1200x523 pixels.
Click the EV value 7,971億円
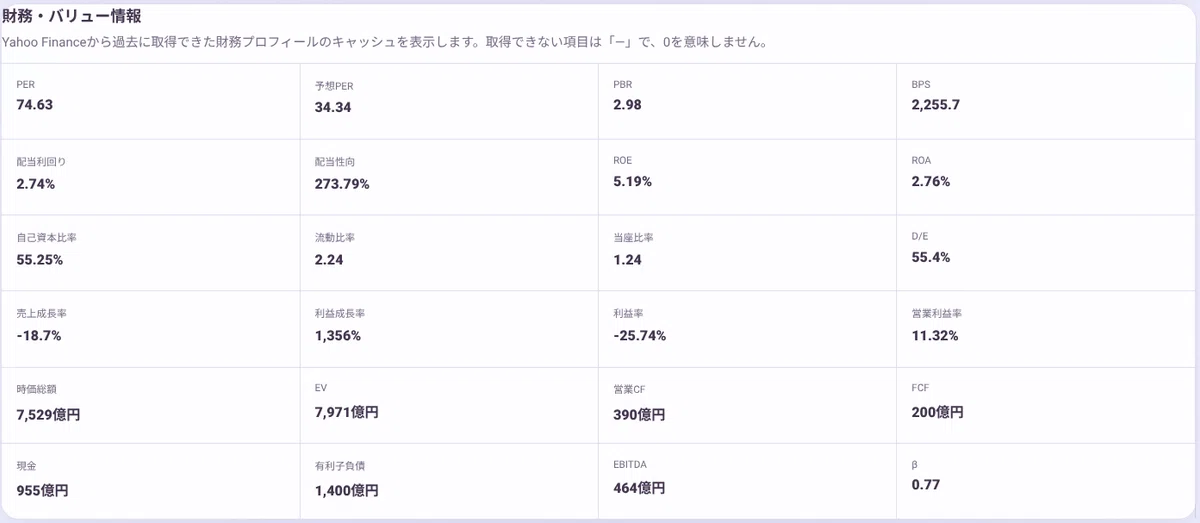(x=346, y=412)
